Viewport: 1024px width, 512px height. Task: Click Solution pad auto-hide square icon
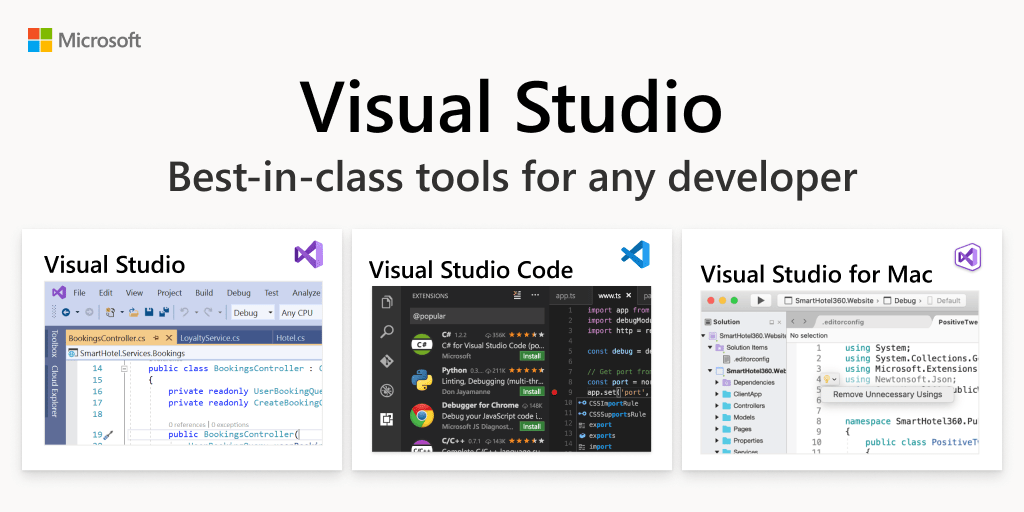point(771,322)
